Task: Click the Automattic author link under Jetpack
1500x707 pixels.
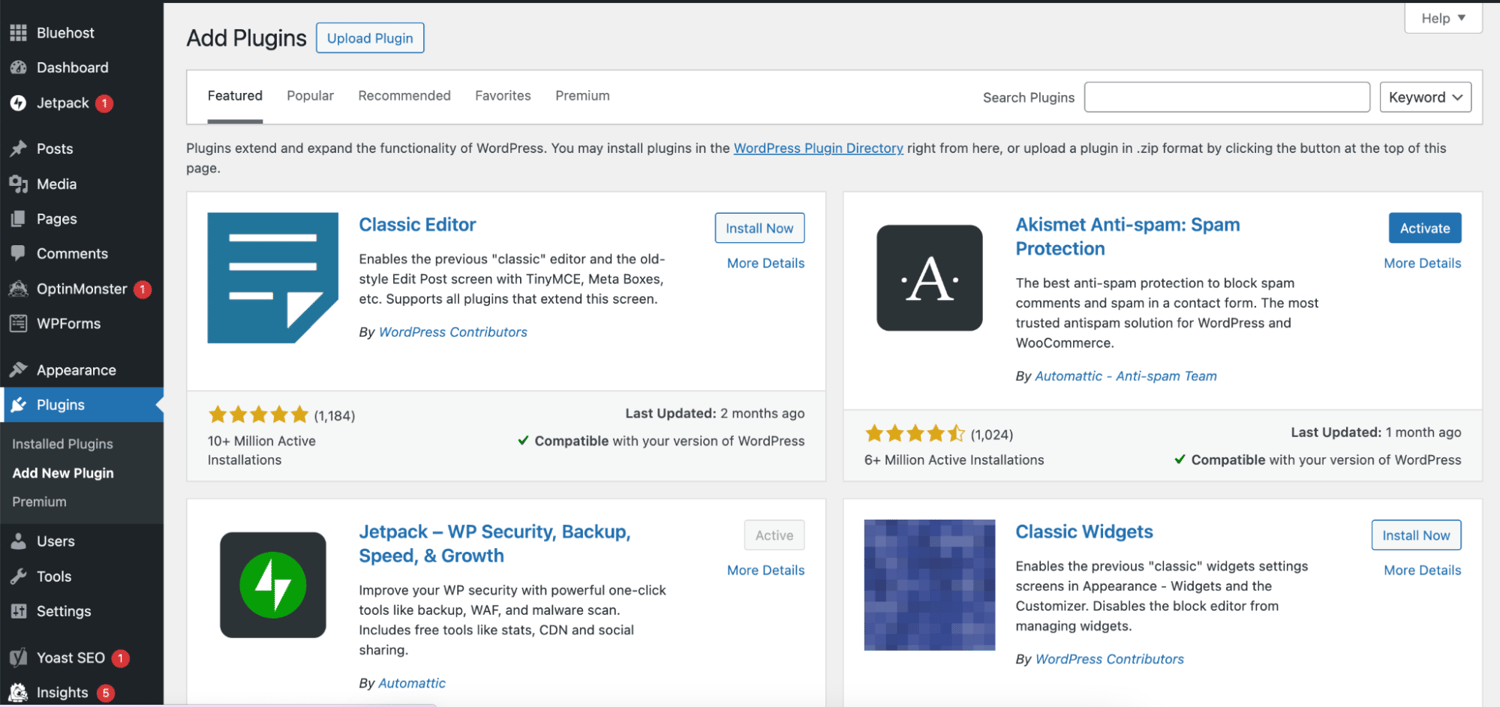Action: [412, 683]
